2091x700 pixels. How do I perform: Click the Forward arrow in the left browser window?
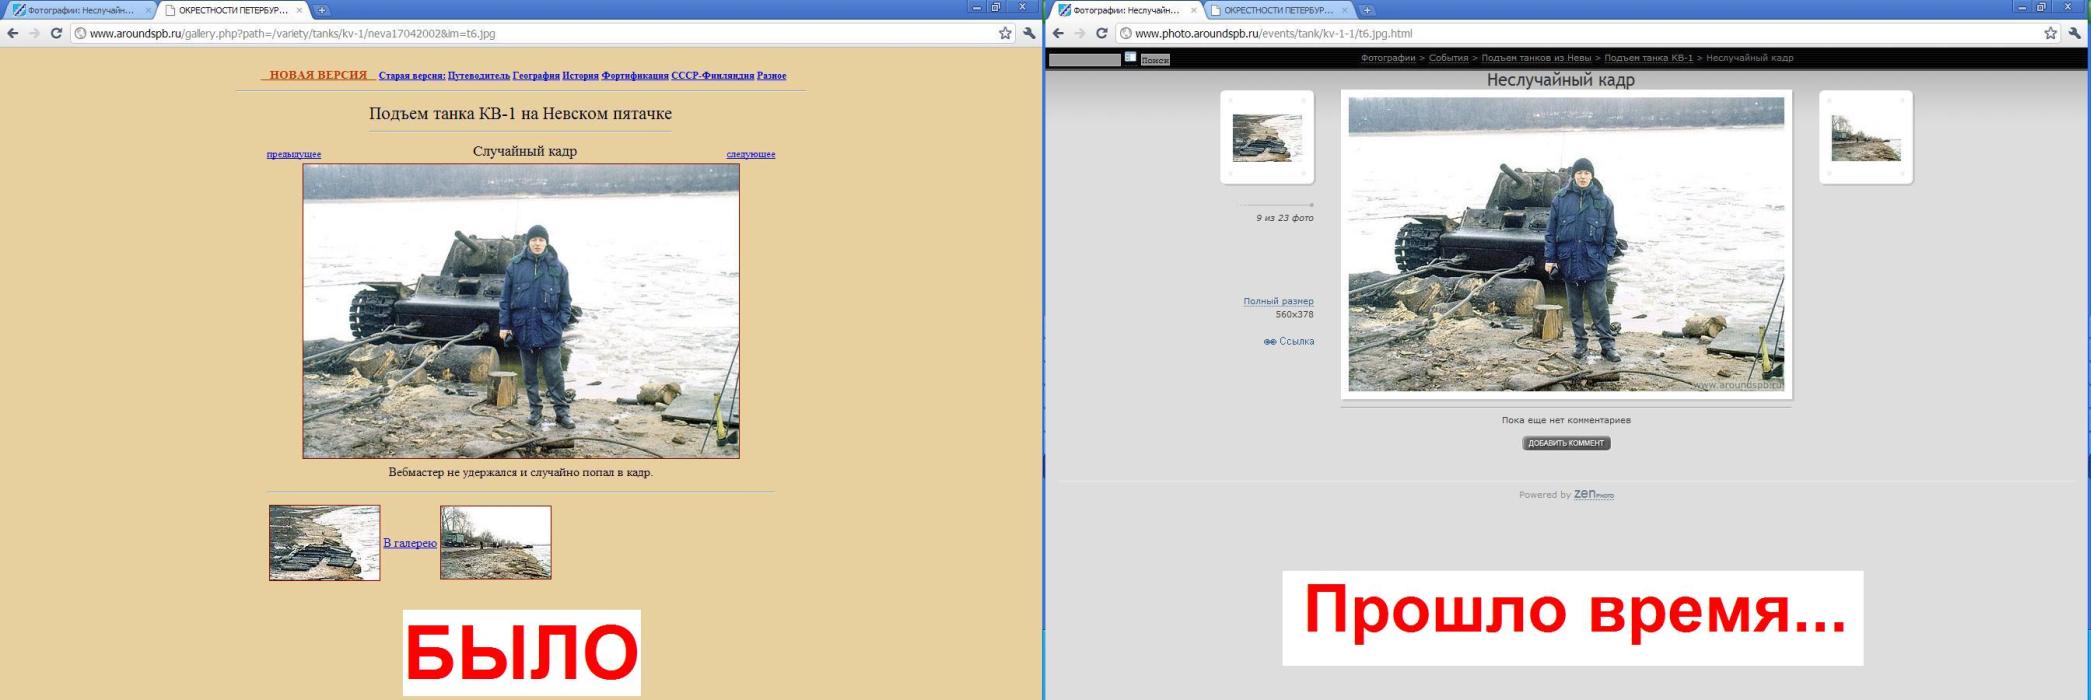pyautogui.click(x=34, y=33)
